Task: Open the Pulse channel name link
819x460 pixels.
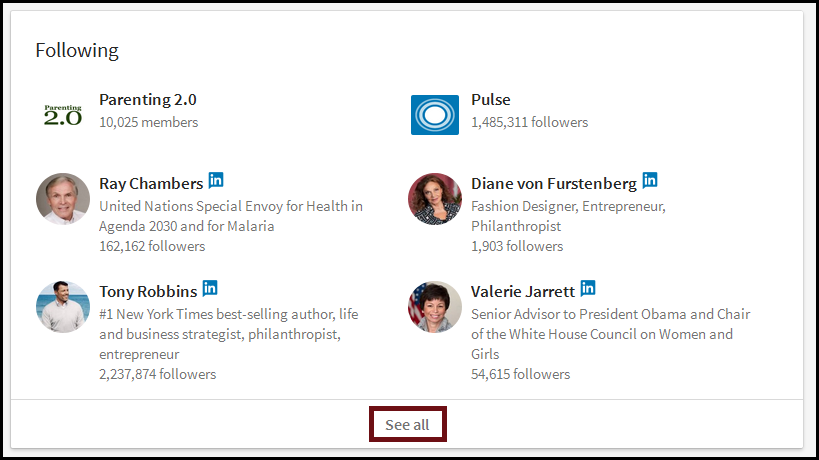Action: pyautogui.click(x=491, y=100)
